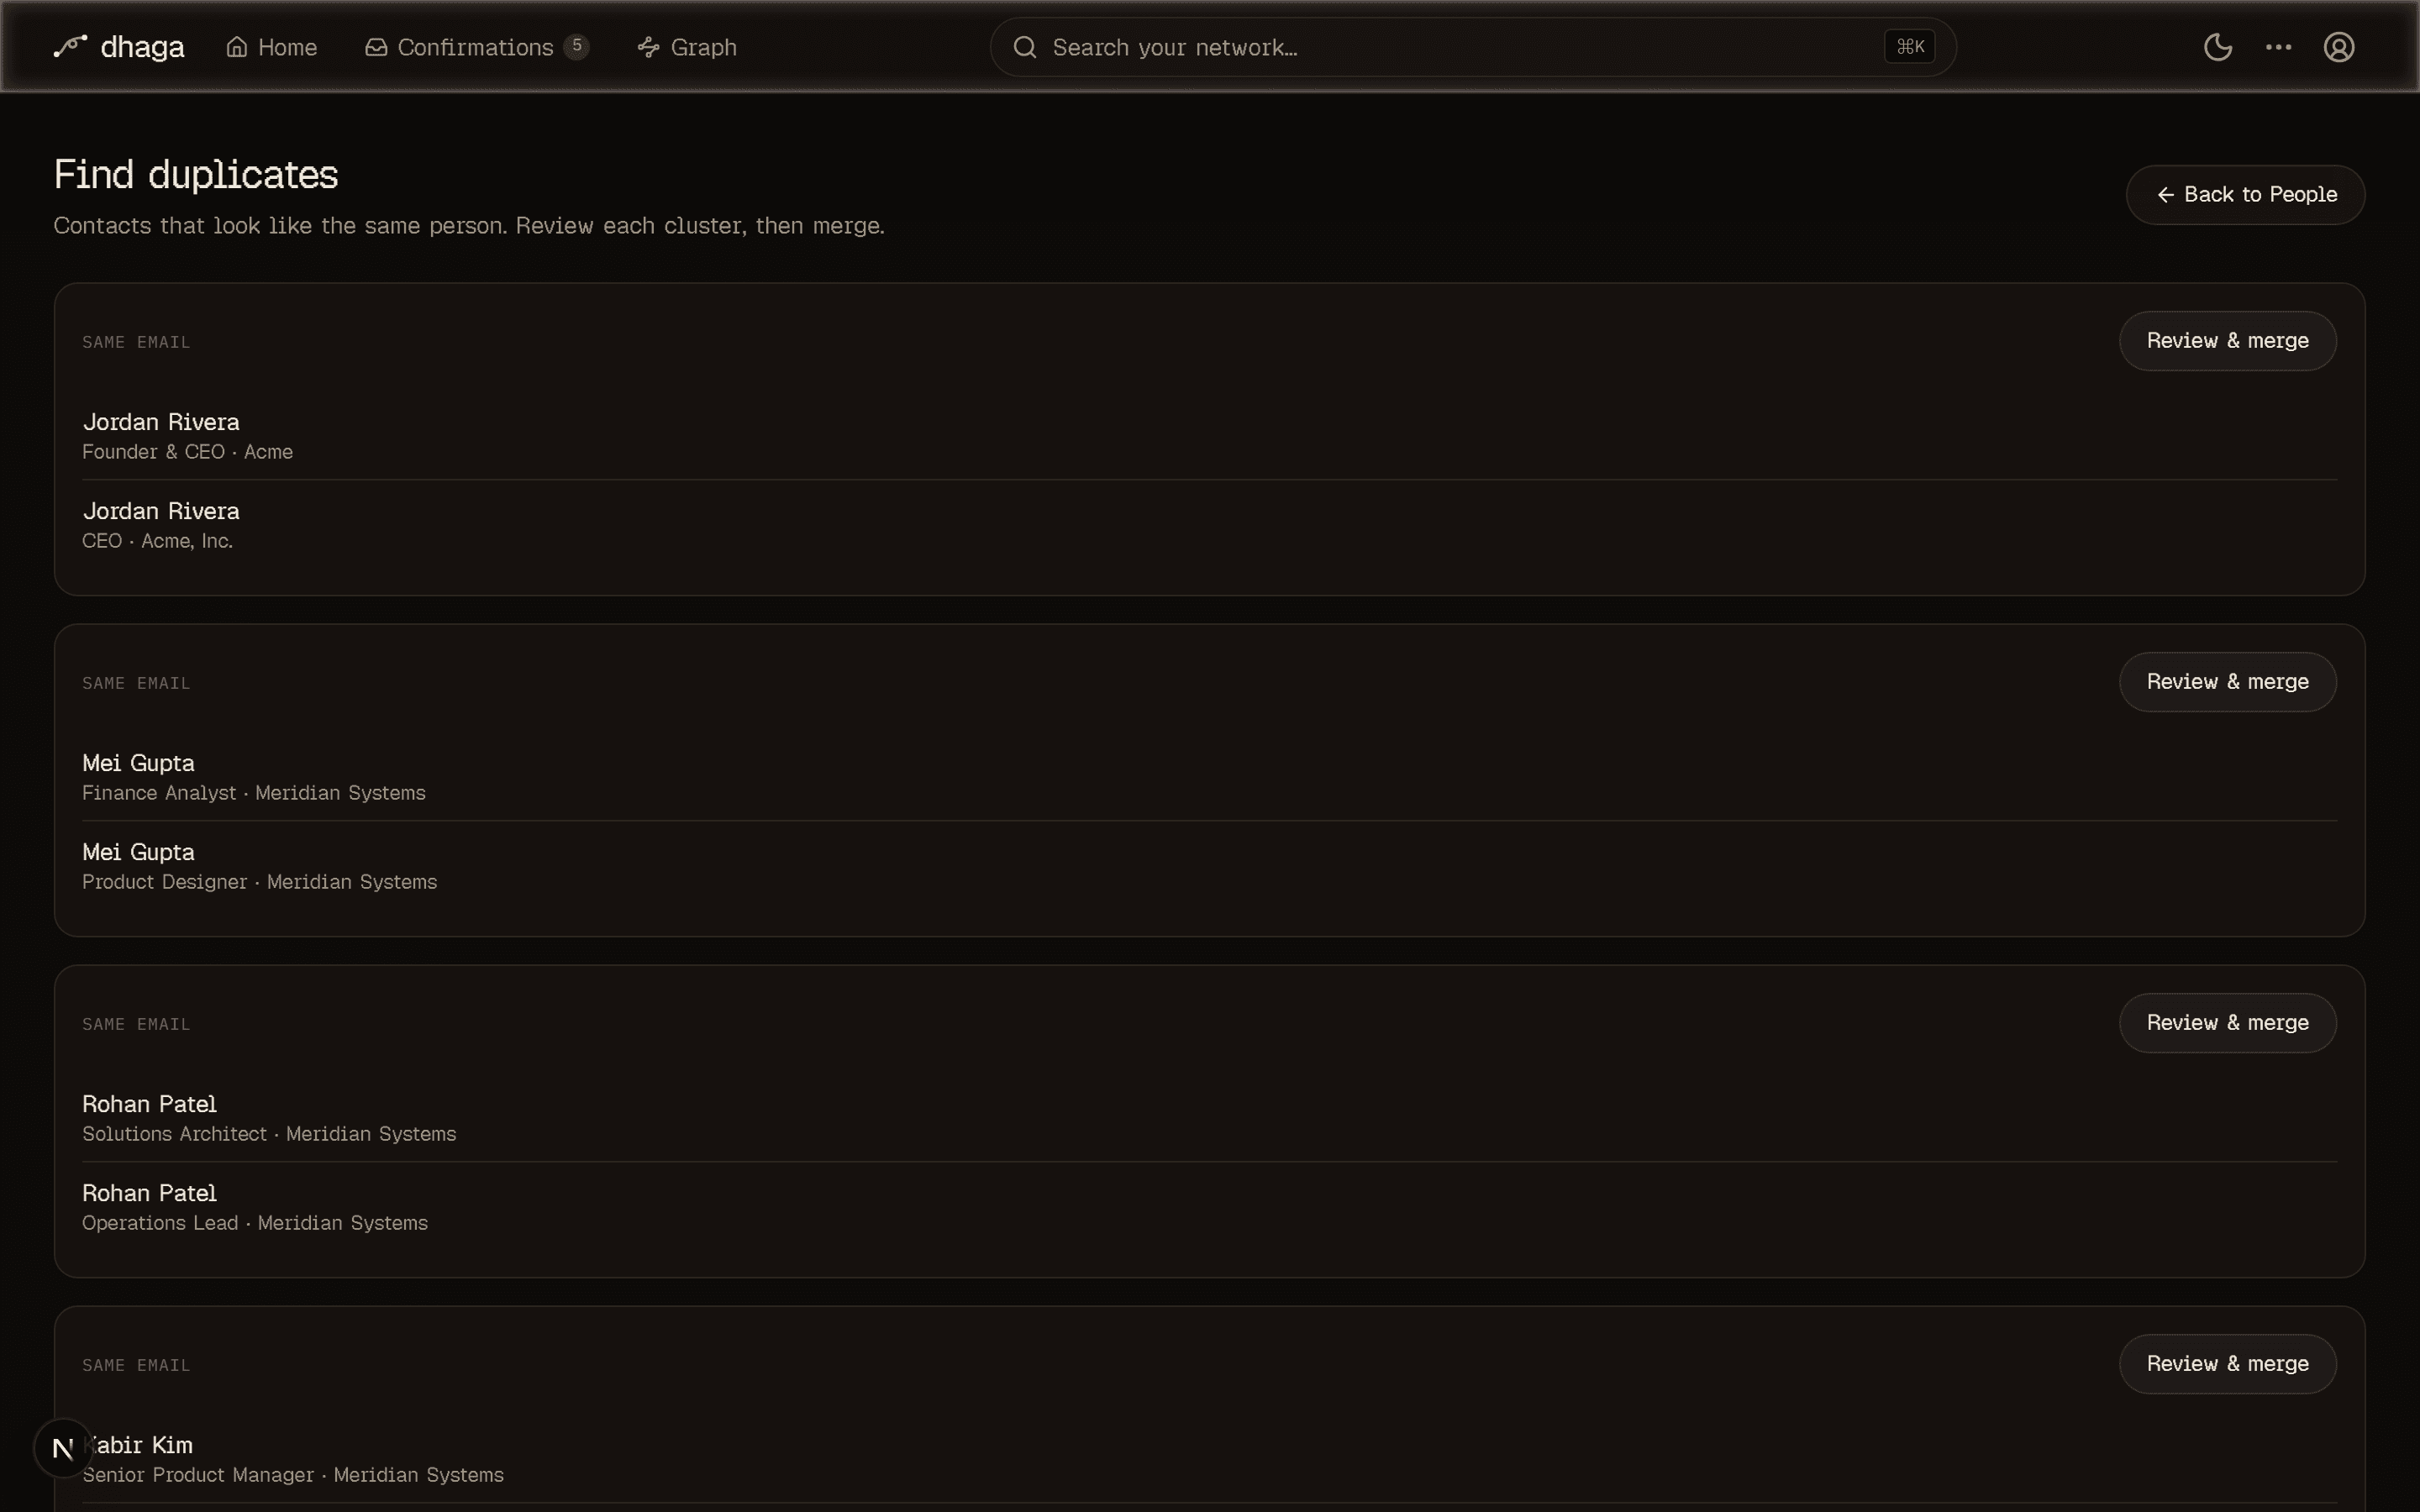Open the user profile icon

(x=2338, y=47)
